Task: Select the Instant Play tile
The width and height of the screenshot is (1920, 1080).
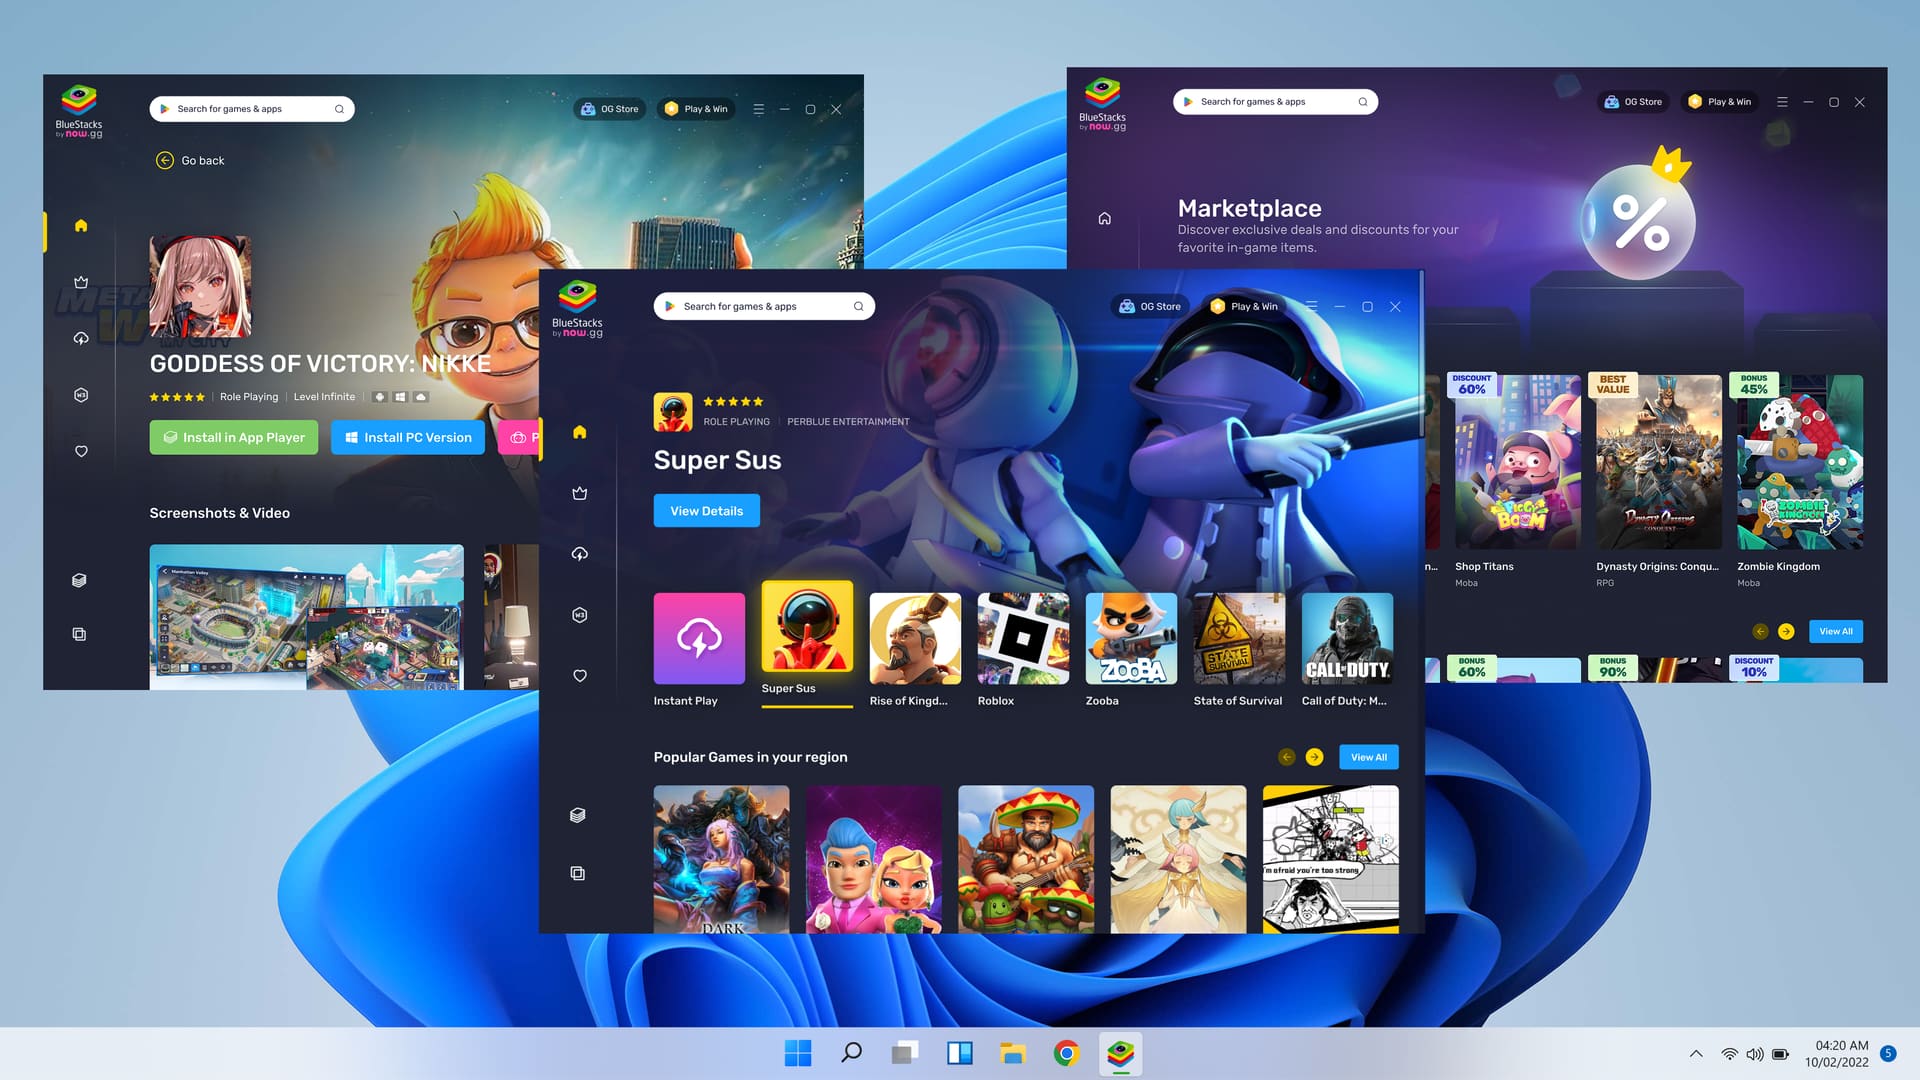Action: pyautogui.click(x=699, y=650)
